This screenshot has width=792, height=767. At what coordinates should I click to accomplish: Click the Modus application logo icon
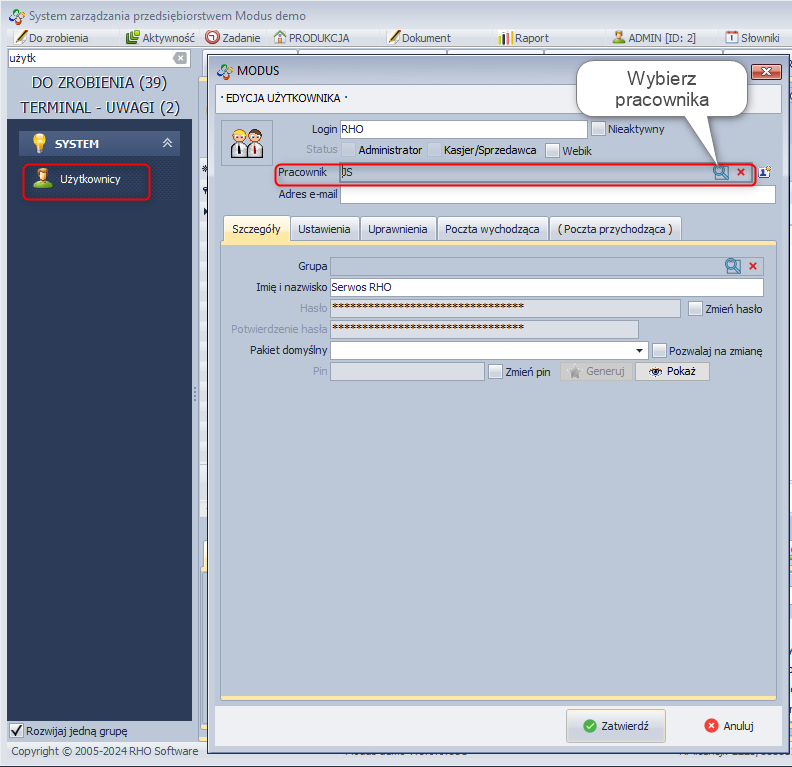click(17, 16)
